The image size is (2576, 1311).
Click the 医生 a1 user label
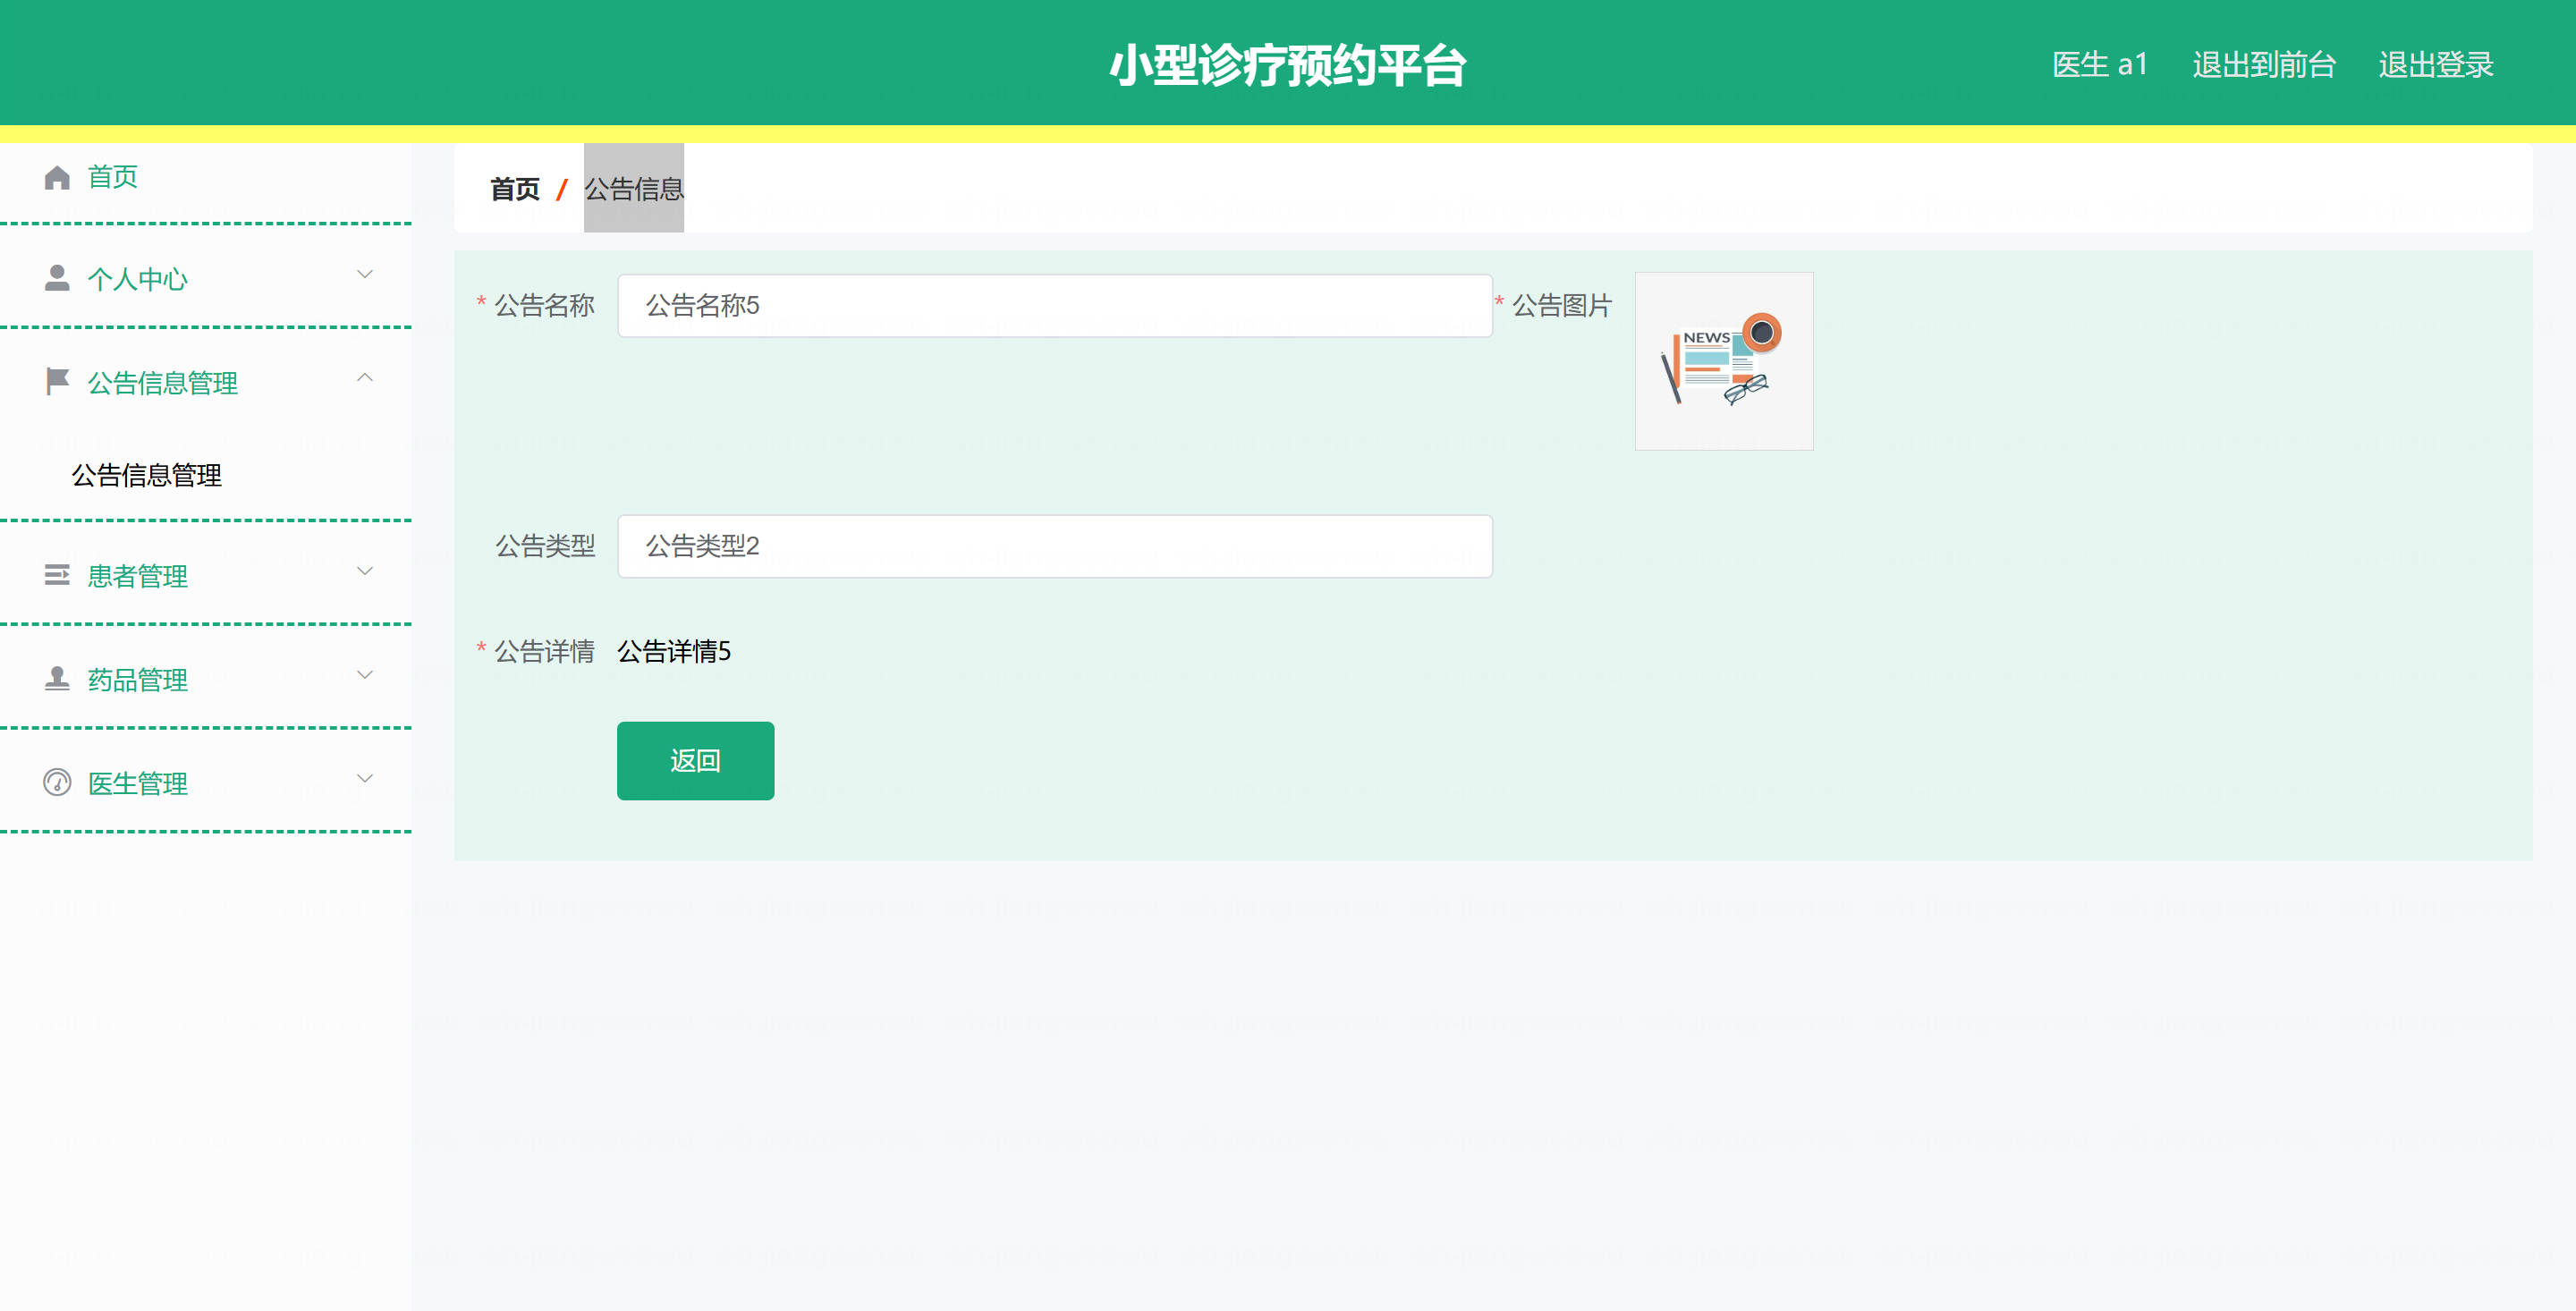click(x=2100, y=65)
